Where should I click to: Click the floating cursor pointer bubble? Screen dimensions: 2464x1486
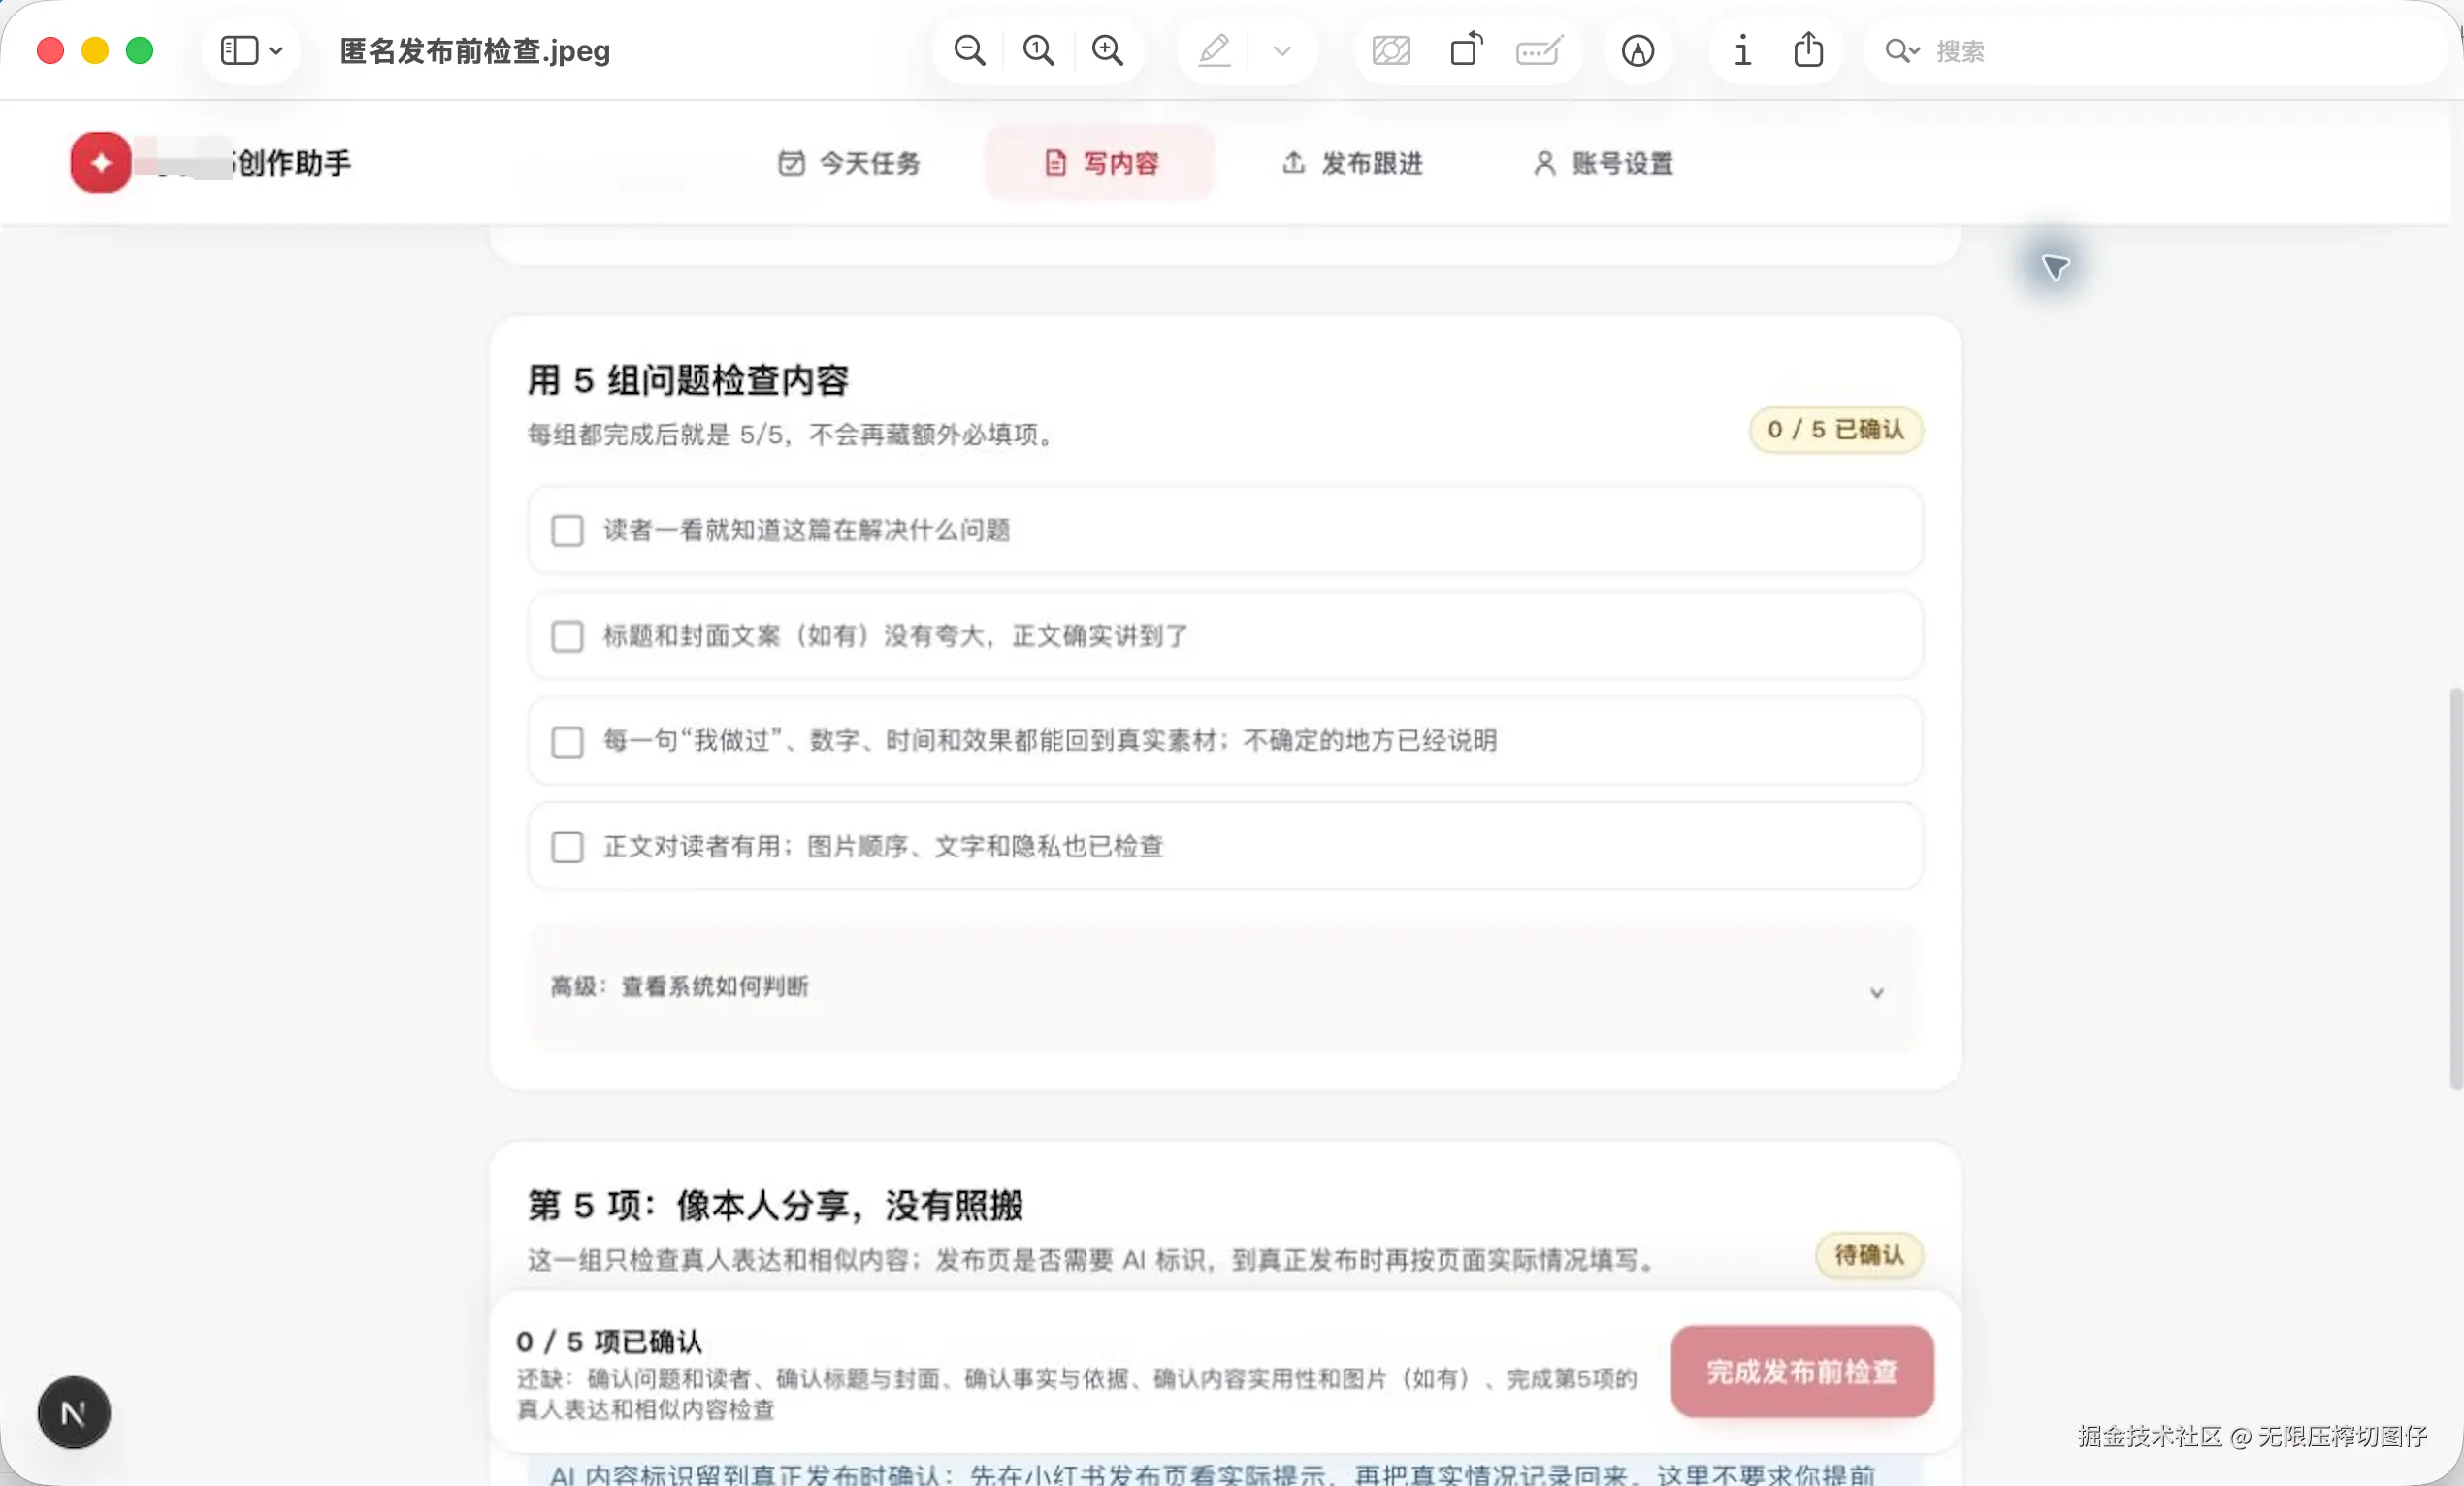coord(2054,267)
